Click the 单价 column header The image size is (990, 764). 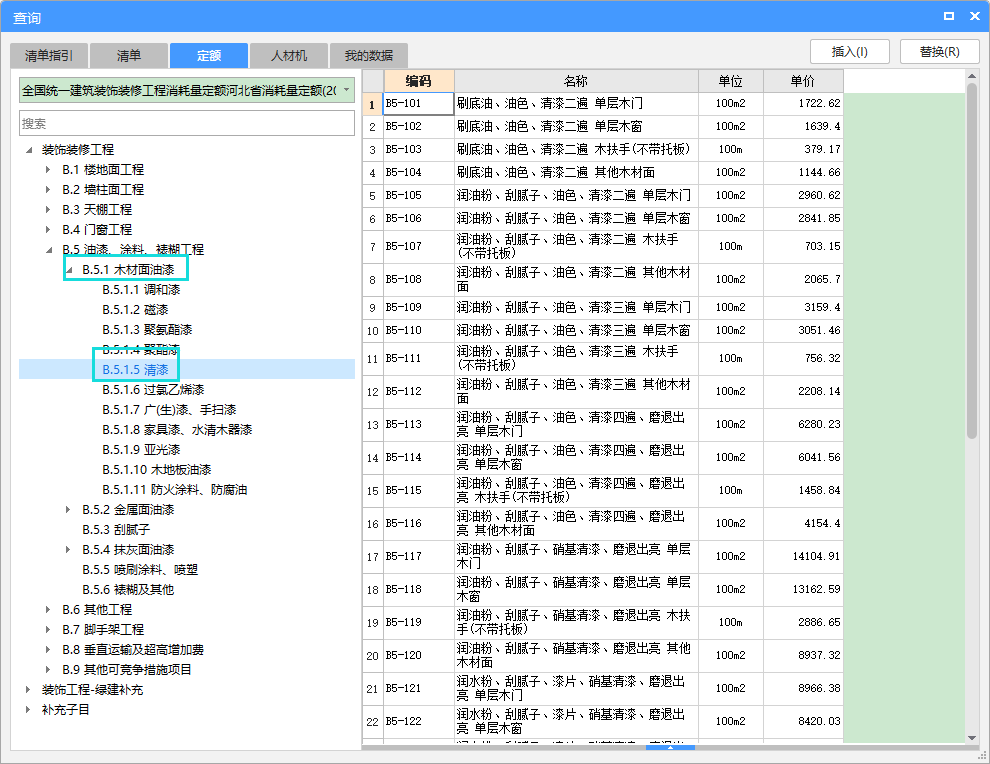pos(803,81)
